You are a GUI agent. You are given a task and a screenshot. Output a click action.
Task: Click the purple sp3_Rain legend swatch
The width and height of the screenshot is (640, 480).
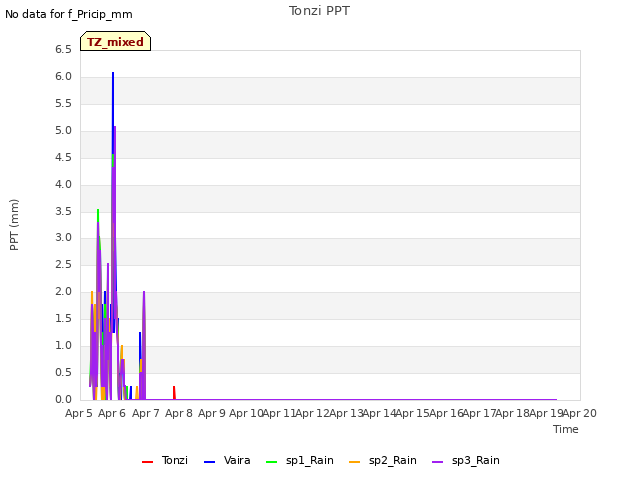[438, 462]
